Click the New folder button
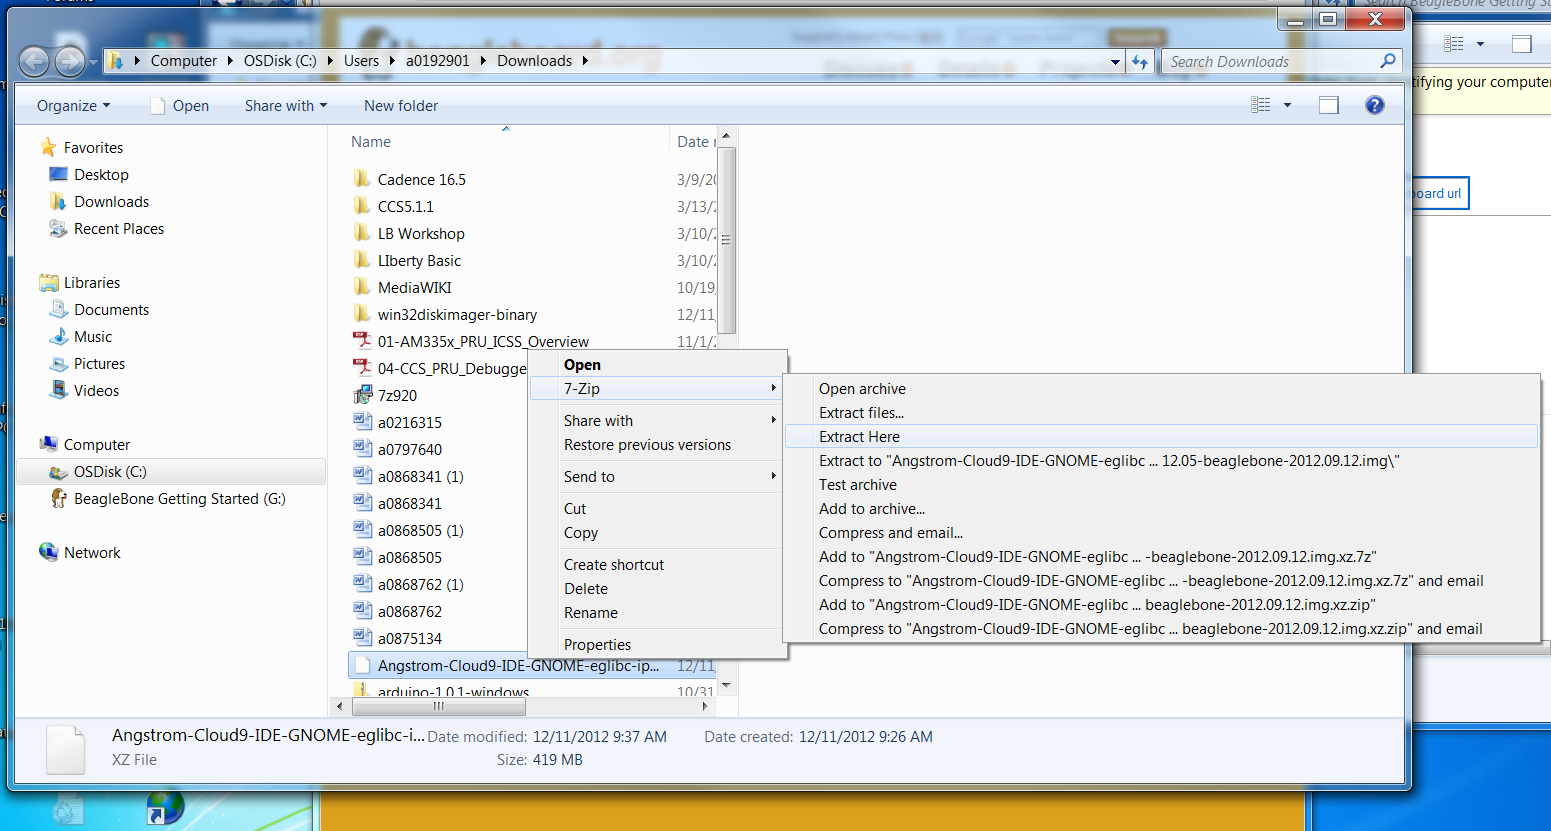The width and height of the screenshot is (1551, 831). [x=400, y=106]
